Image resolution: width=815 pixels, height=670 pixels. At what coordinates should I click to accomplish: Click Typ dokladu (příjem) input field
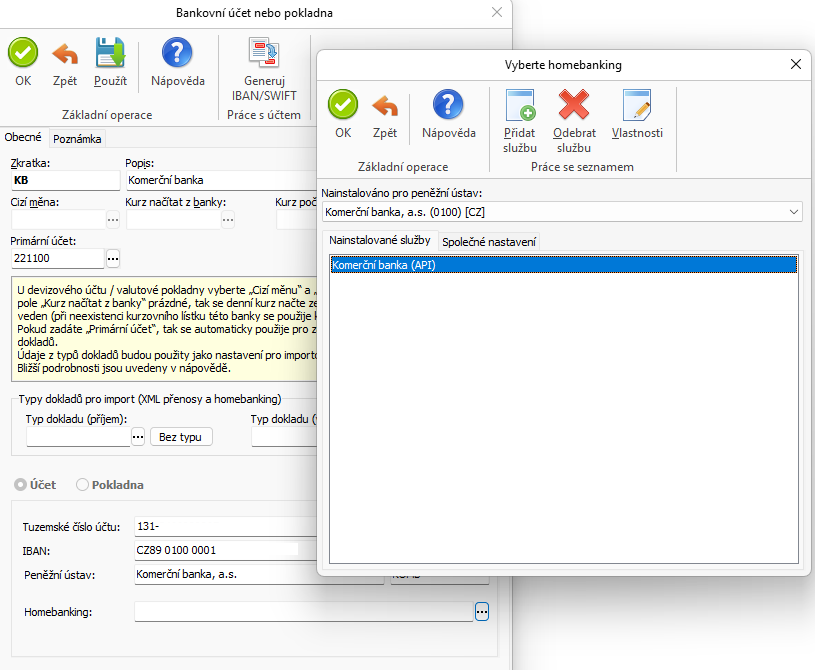click(78, 437)
